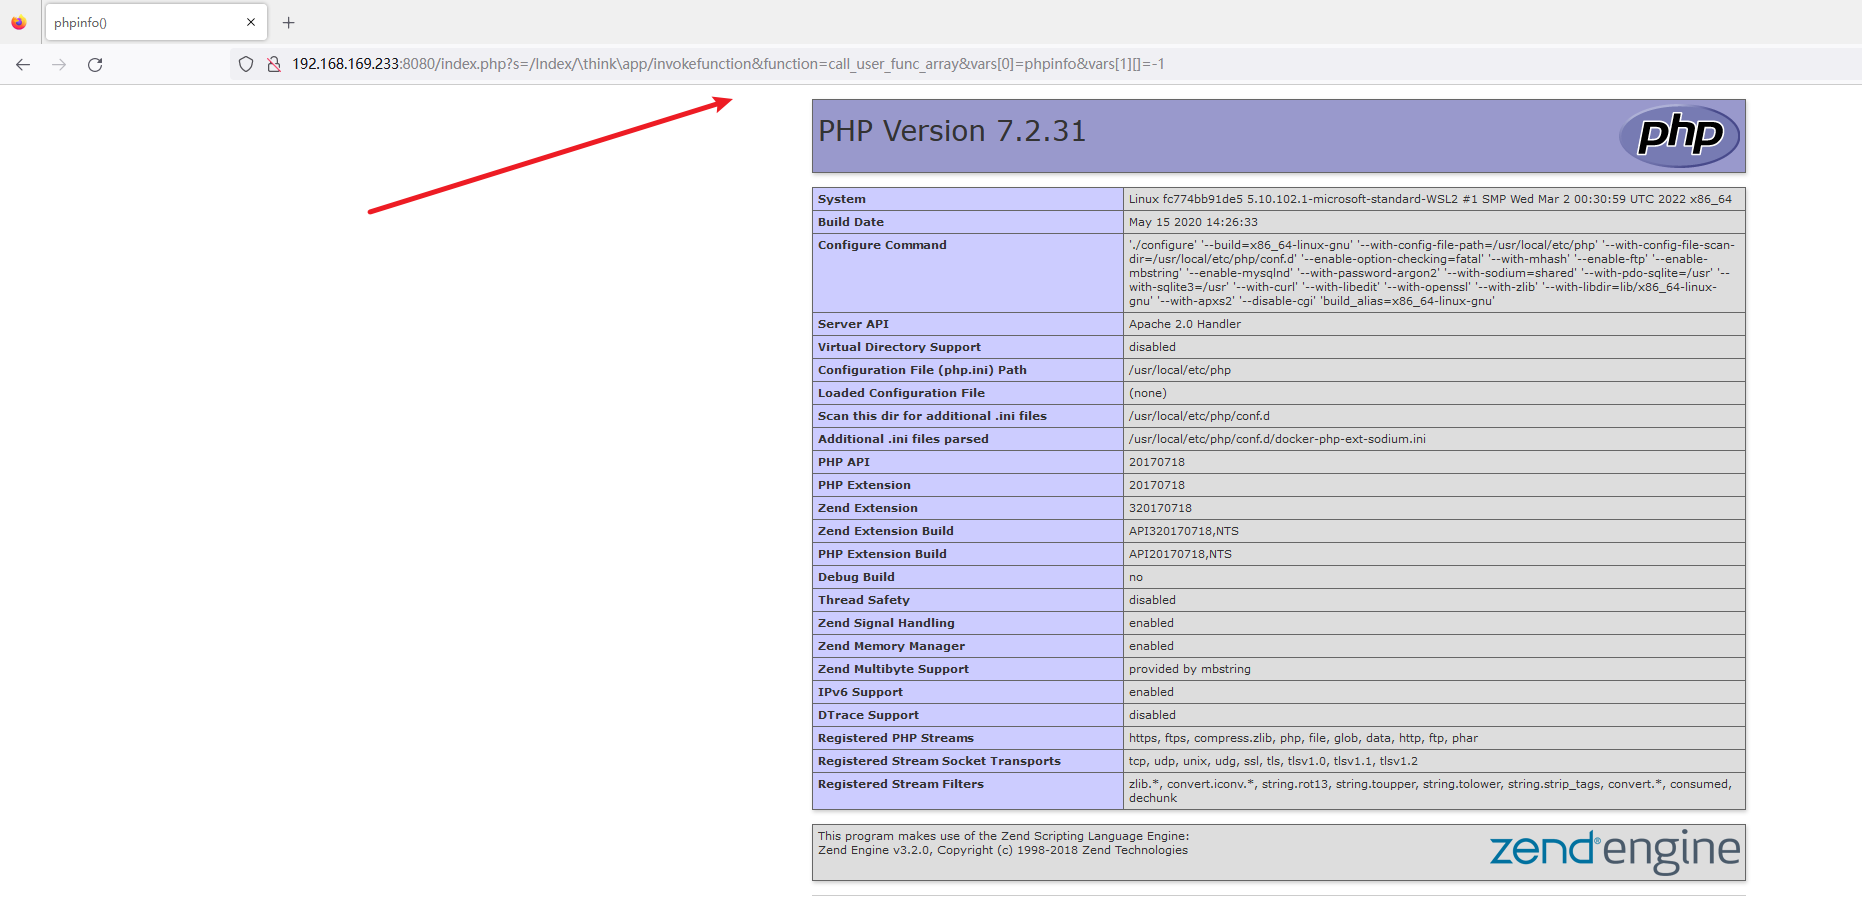The height and width of the screenshot is (897, 1862).
Task: Open a new tab with plus button
Action: coord(288,22)
